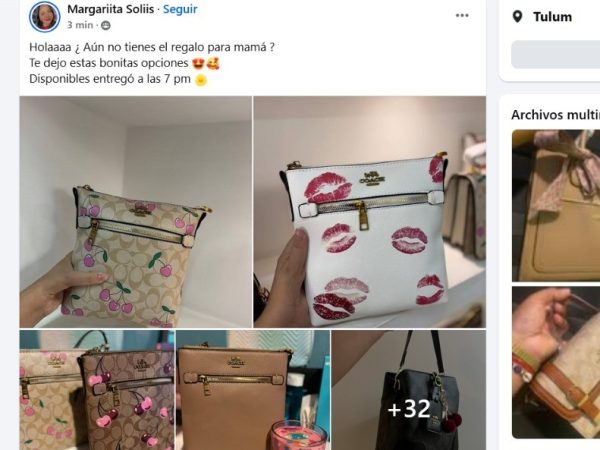
Task: Click the Tulum location label
Action: click(x=552, y=17)
